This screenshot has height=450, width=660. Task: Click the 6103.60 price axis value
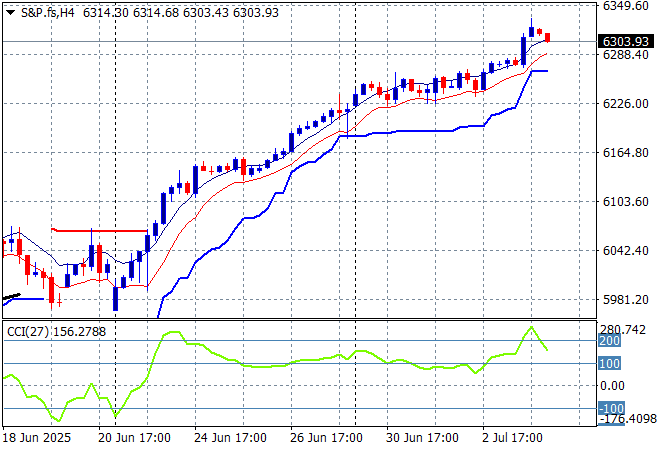click(625, 202)
